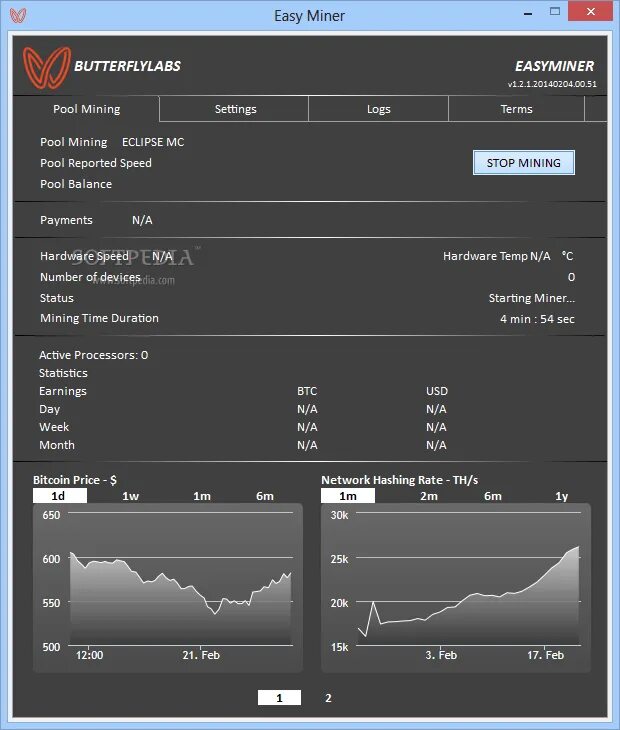Close the Easy Miner window
This screenshot has height=730, width=620.
[x=590, y=11]
